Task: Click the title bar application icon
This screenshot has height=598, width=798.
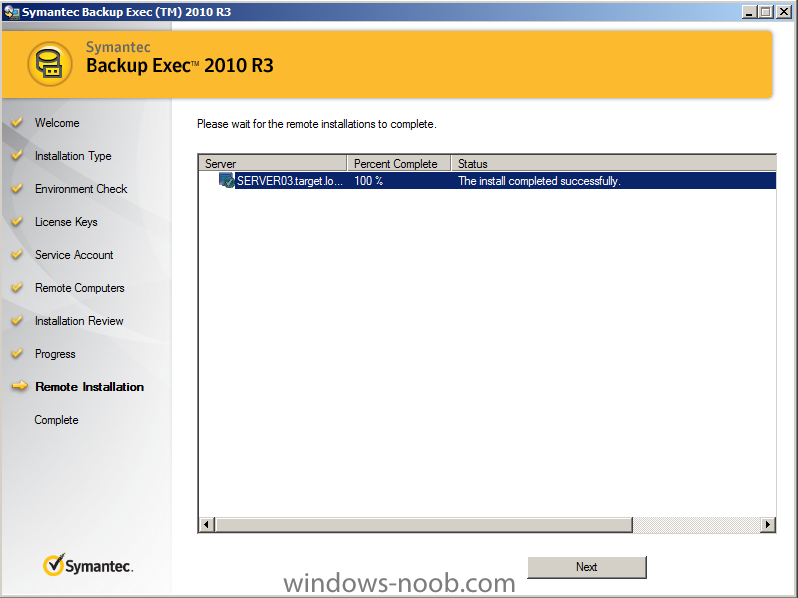Action: pos(11,12)
